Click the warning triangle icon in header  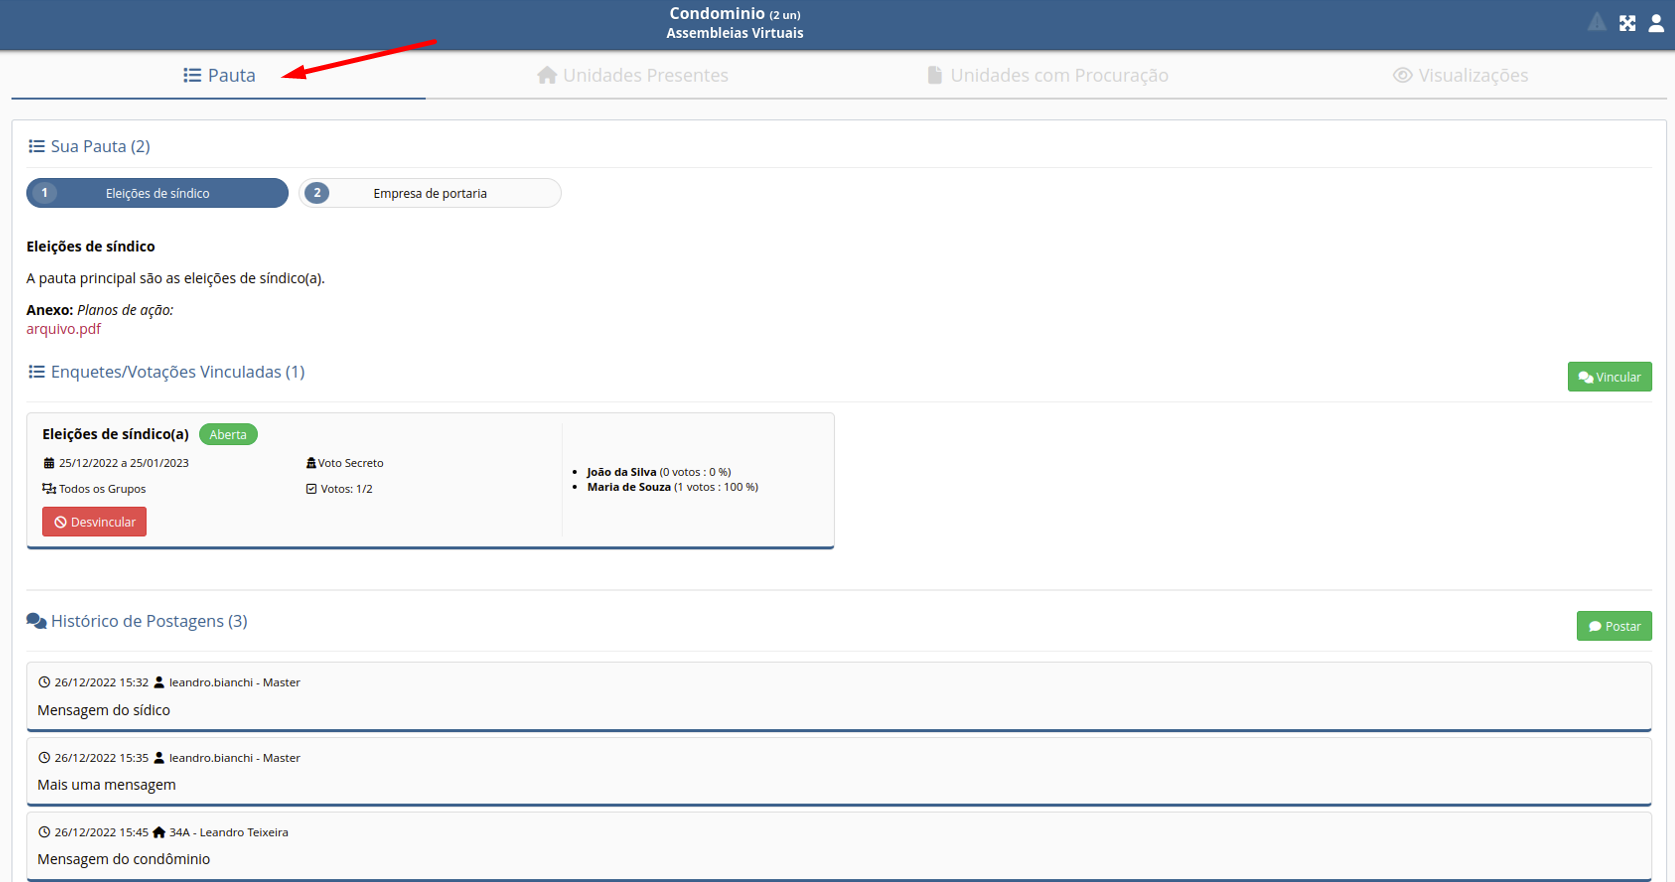(x=1597, y=22)
